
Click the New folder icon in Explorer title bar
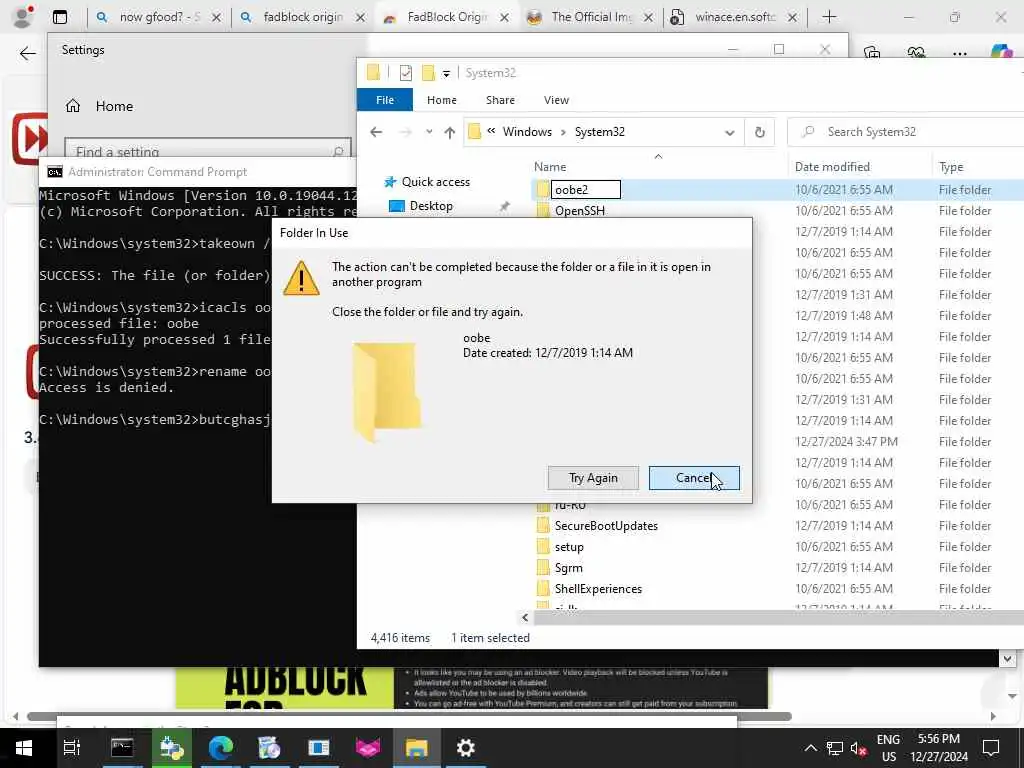click(428, 72)
